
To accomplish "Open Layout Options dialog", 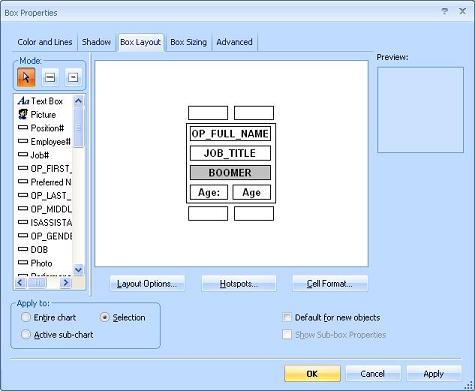I will (147, 284).
